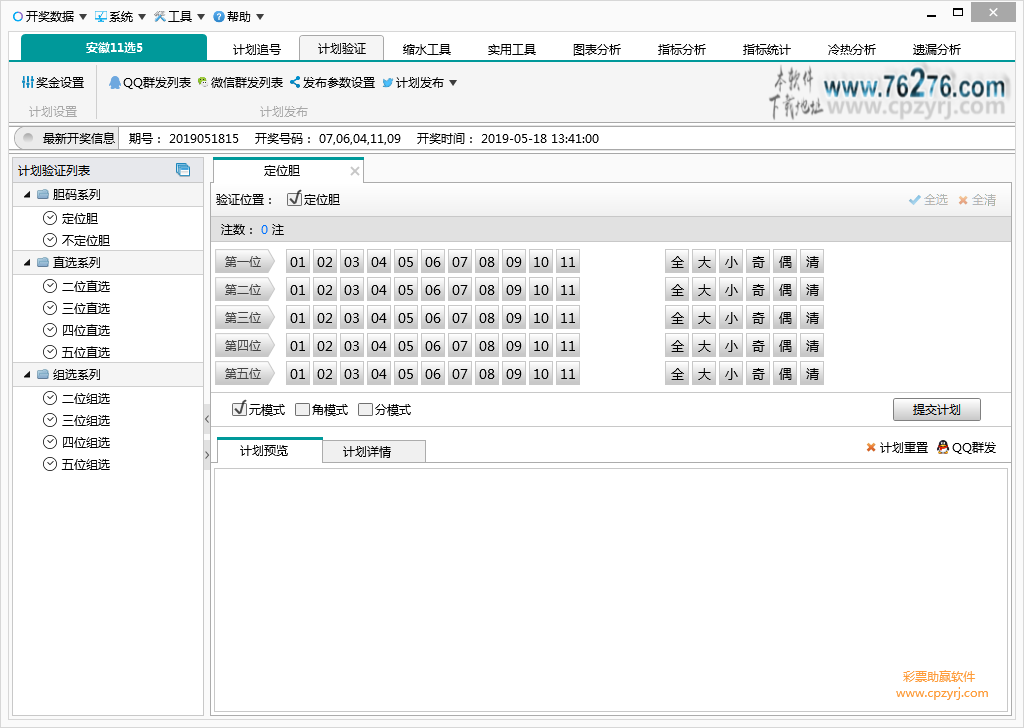Image resolution: width=1024 pixels, height=728 pixels.
Task: Open 微信群发列表 WeChat list
Action: coord(240,82)
